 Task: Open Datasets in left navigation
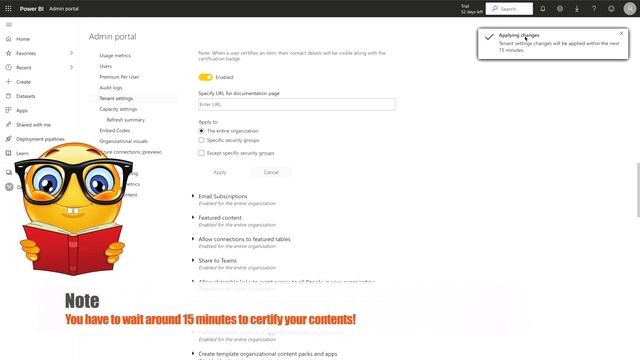pos(26,96)
